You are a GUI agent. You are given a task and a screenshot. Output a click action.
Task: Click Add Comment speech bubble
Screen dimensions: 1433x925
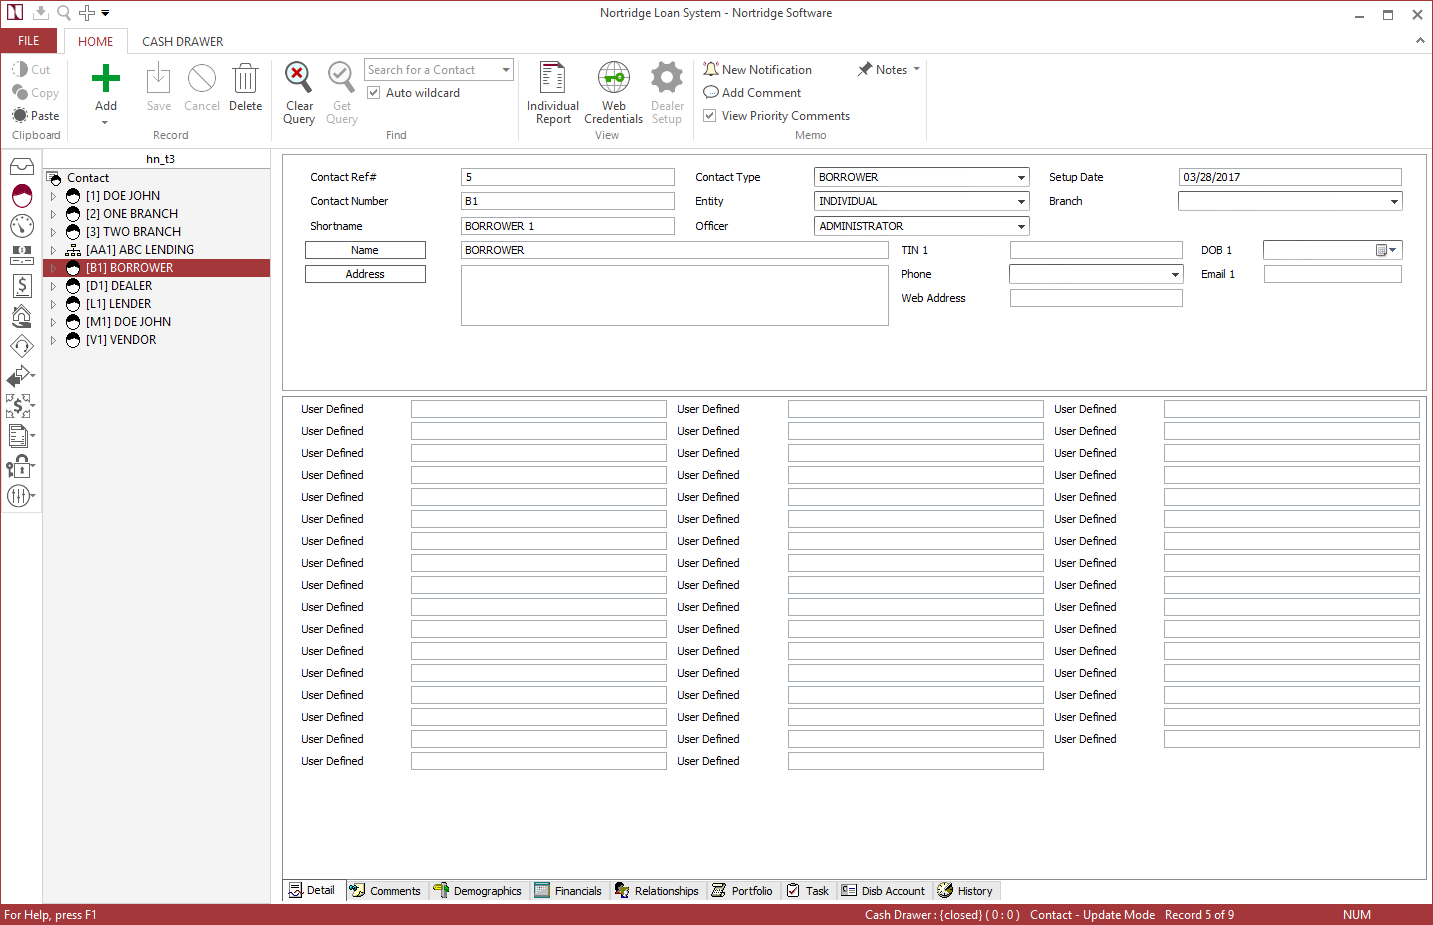click(x=711, y=92)
